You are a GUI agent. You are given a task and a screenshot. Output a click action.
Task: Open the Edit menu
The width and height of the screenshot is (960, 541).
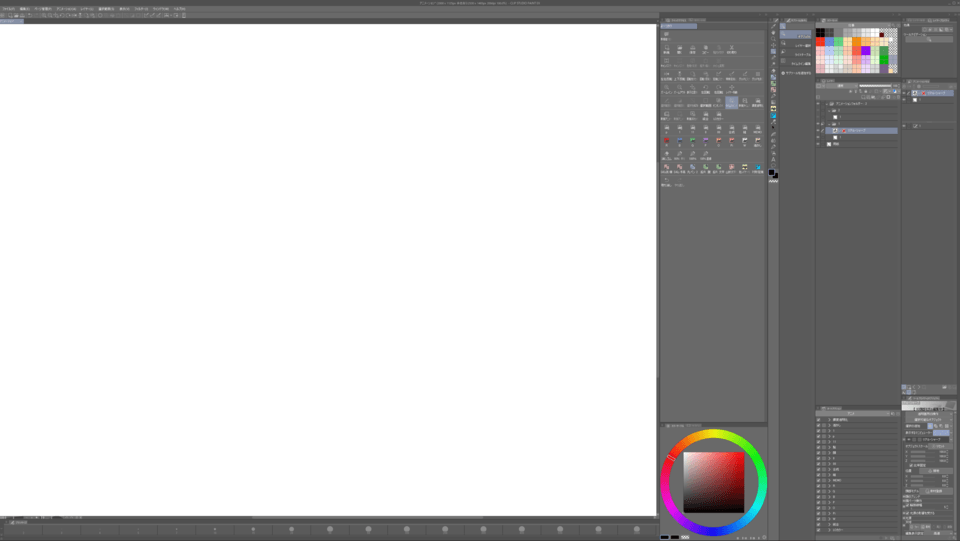[x=24, y=9]
